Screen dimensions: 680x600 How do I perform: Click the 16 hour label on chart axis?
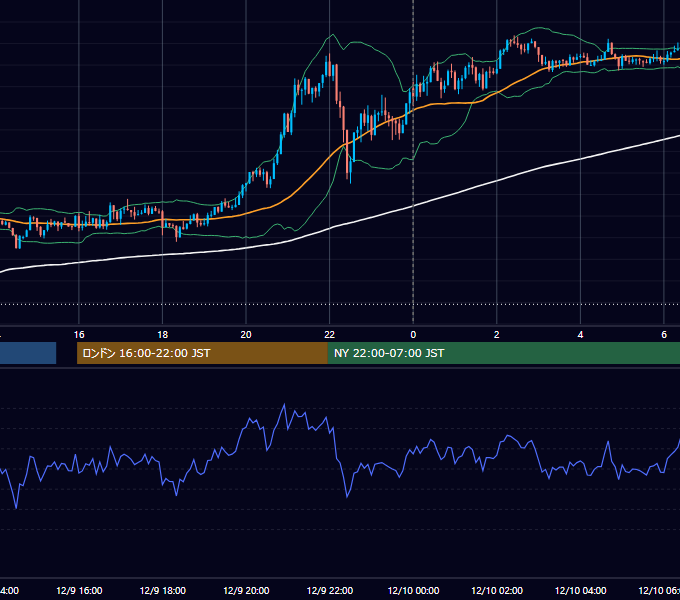[x=79, y=335]
